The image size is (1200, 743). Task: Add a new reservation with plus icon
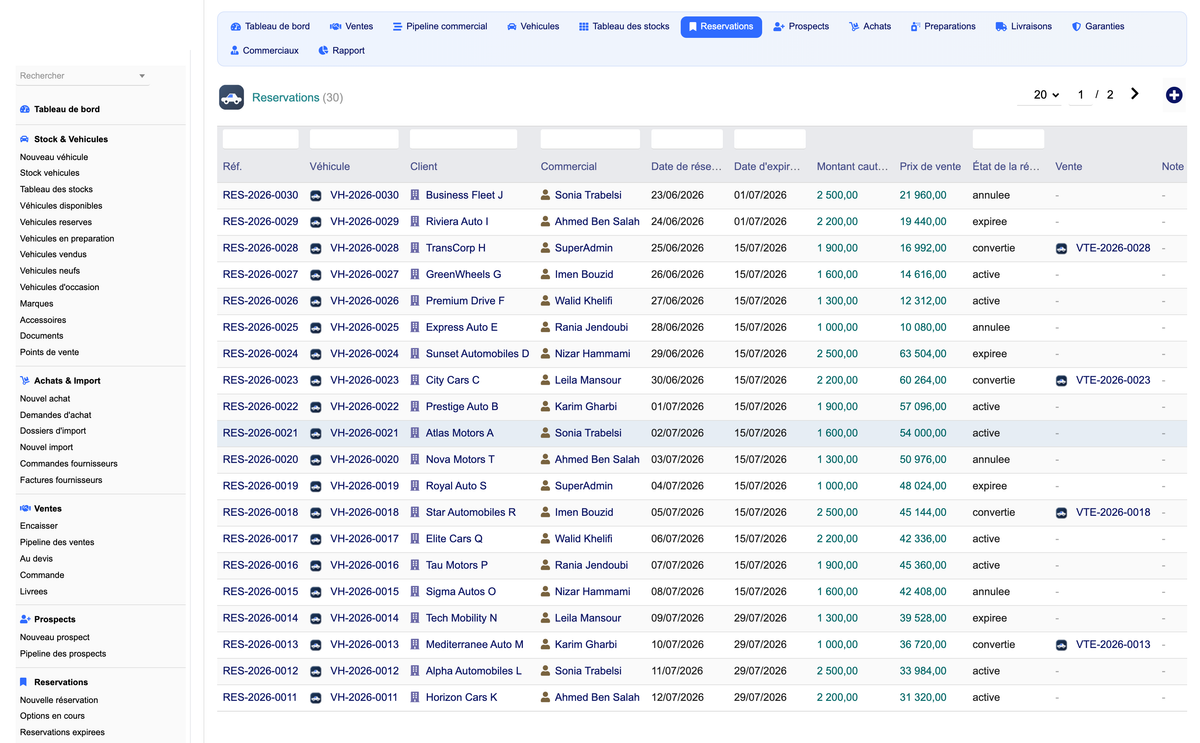click(x=1174, y=95)
